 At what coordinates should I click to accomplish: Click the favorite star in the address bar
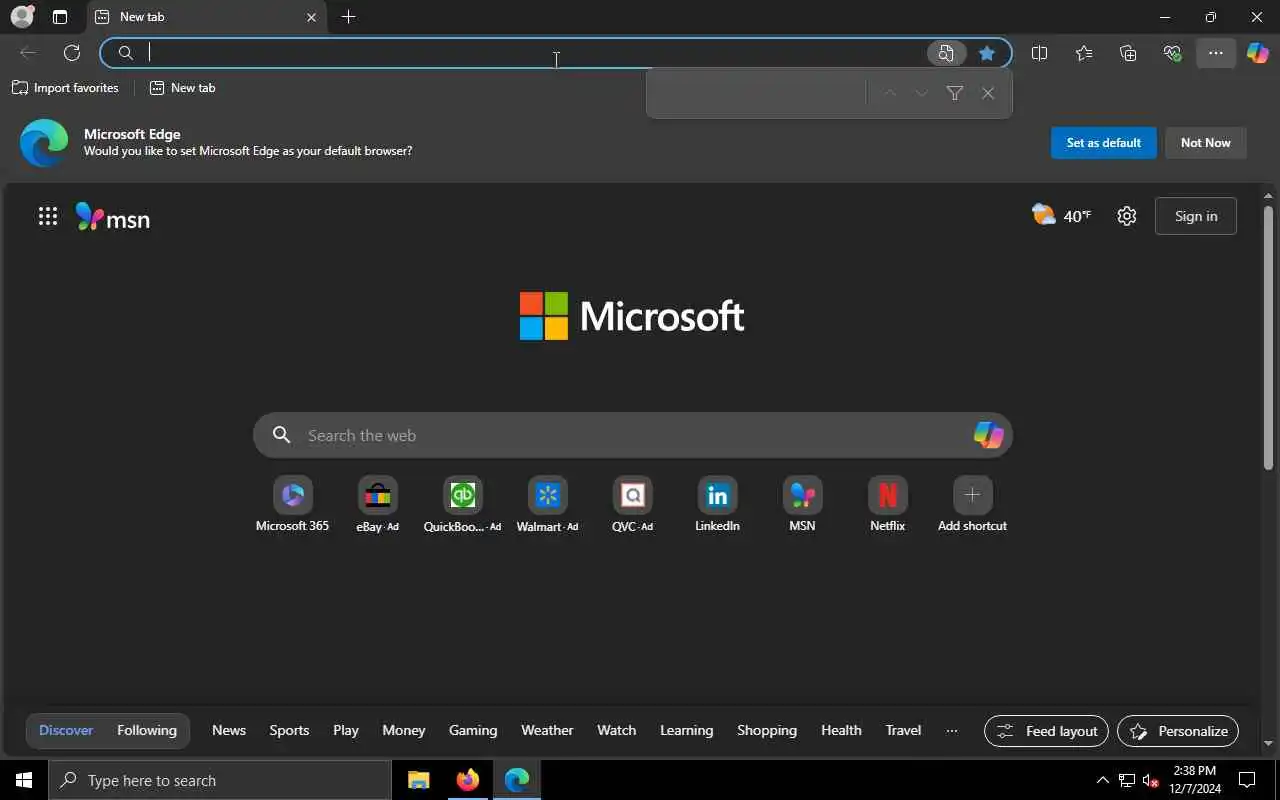[987, 53]
